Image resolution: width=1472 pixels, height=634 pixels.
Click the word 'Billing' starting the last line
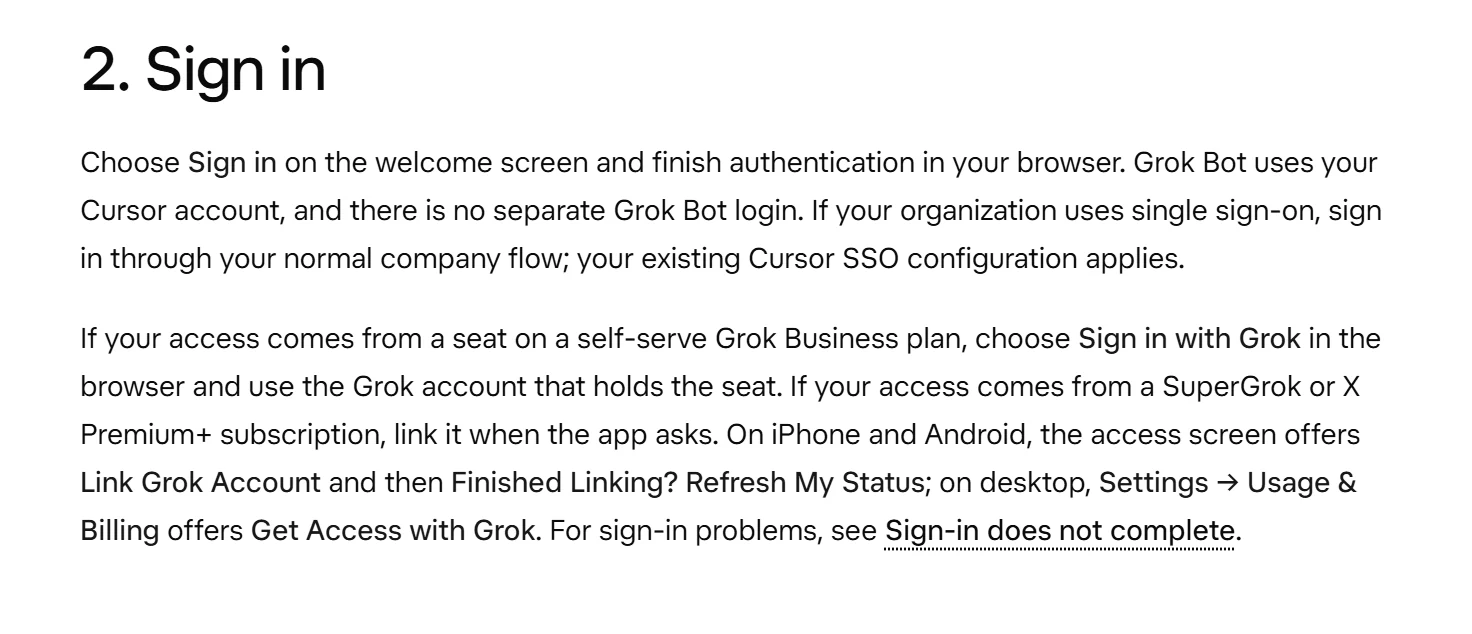coord(120,531)
